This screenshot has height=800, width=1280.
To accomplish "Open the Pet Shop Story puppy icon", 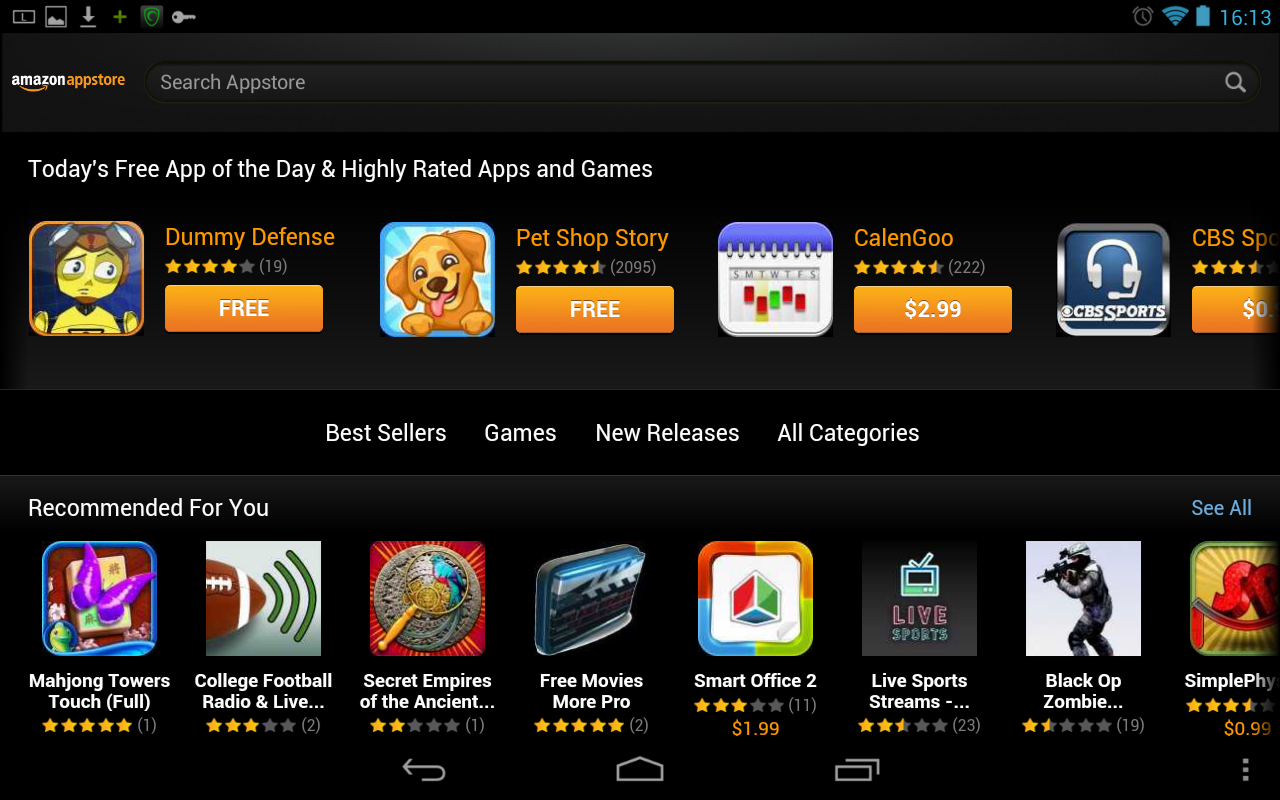I will (x=438, y=279).
